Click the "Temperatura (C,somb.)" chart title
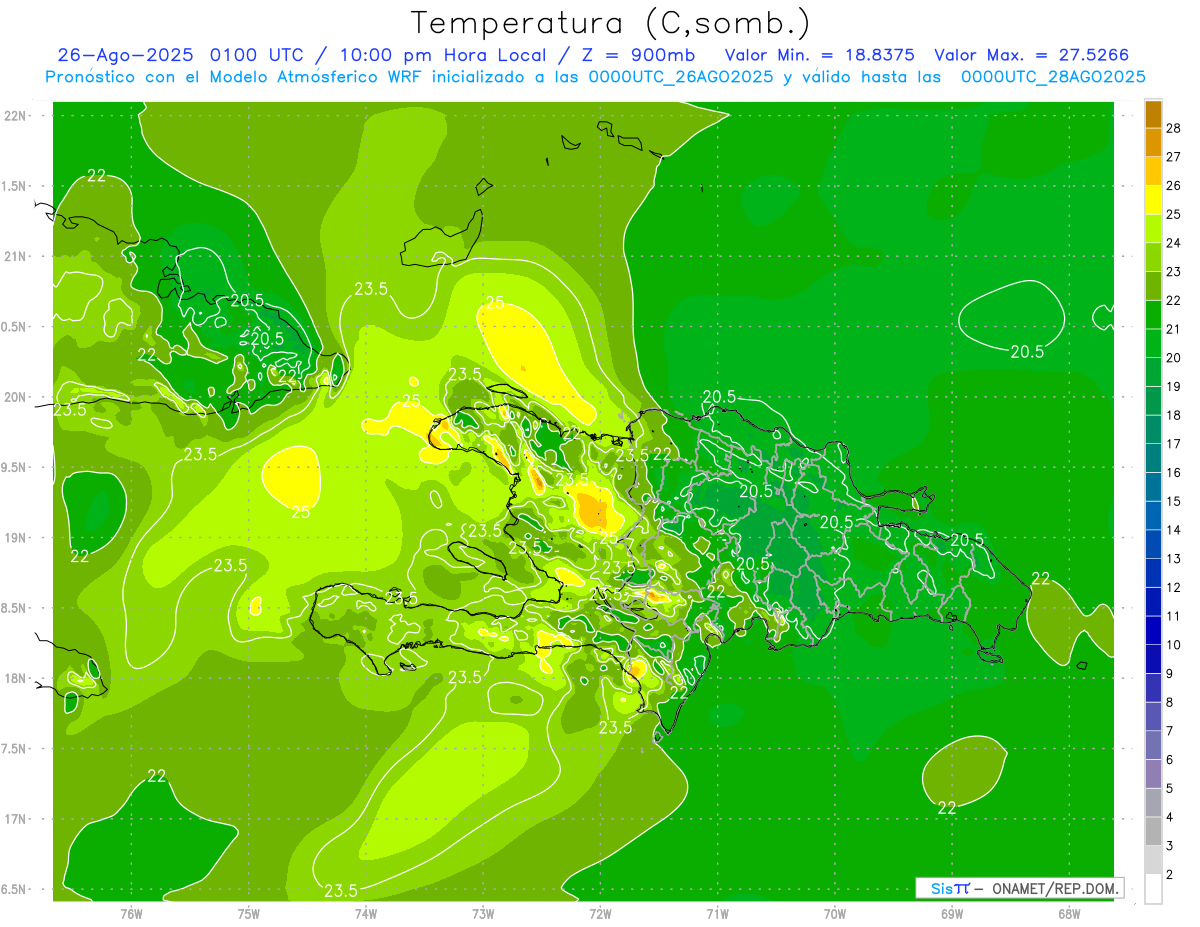 pos(609,23)
